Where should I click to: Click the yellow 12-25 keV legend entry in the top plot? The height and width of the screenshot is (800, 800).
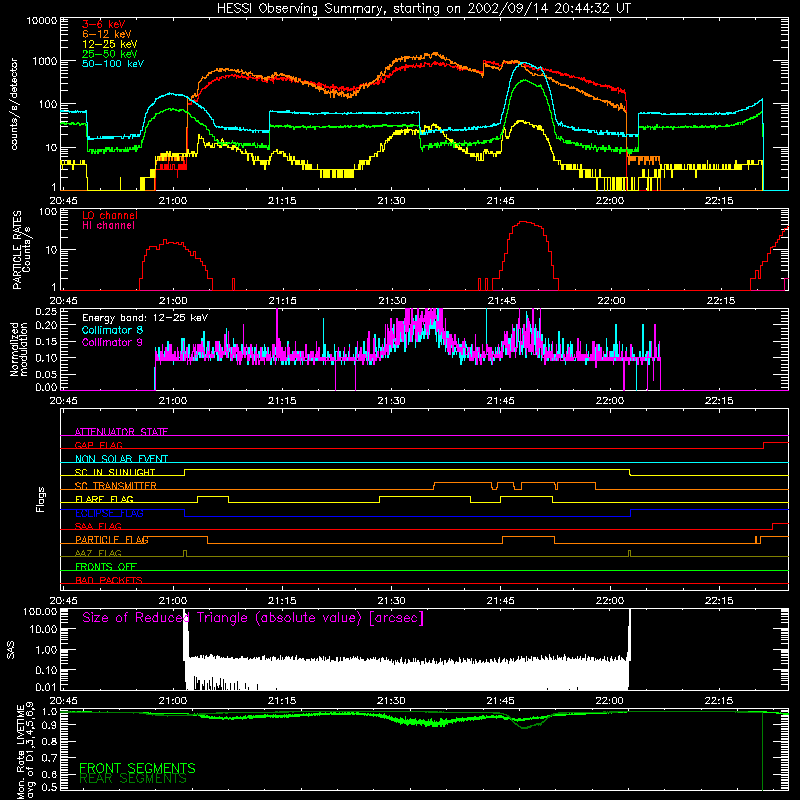click(x=110, y=44)
